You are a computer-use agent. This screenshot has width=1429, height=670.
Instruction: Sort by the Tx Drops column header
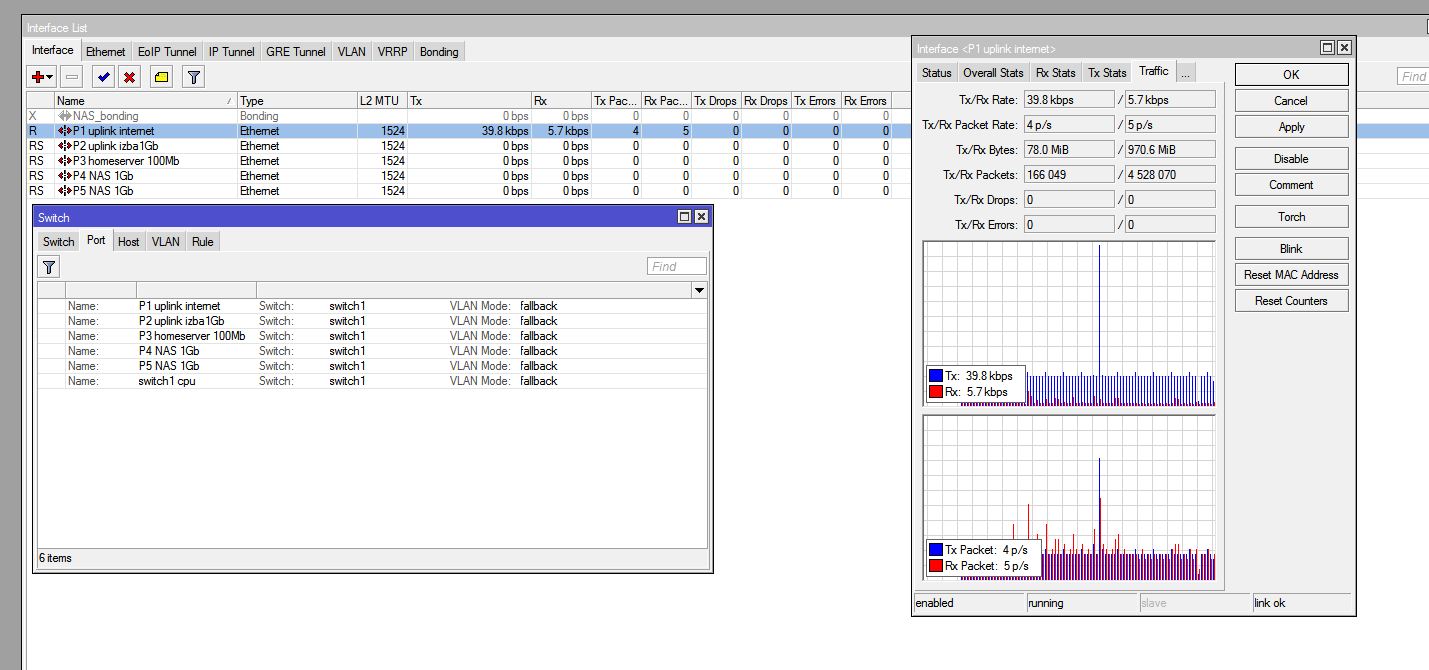tap(716, 101)
